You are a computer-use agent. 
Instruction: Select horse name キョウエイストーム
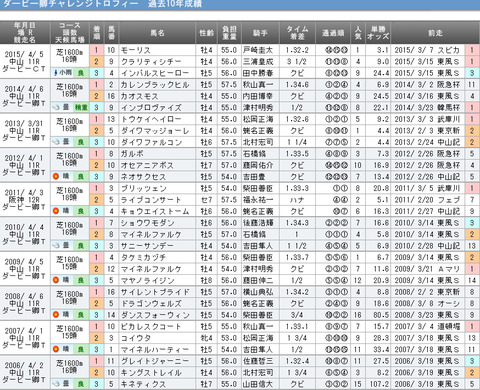pyautogui.click(x=155, y=211)
